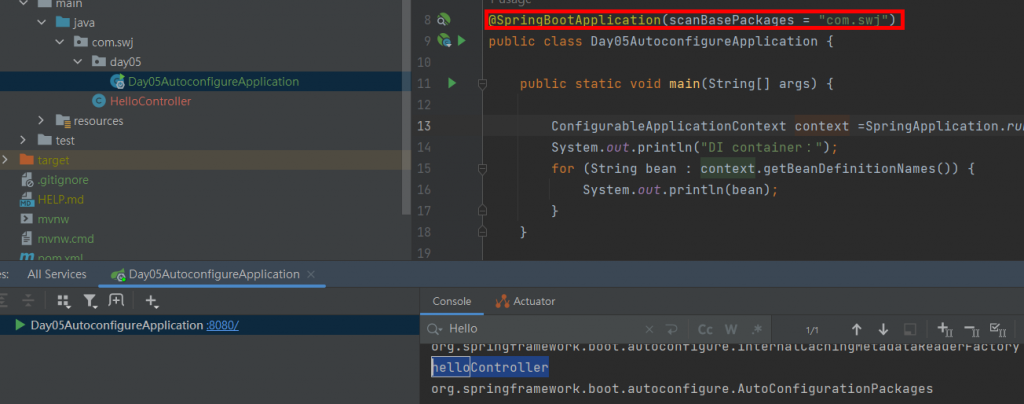Screen dimensions: 1024x404
Task: Click Add Selection for Next Occurrence icon
Action: point(946,329)
